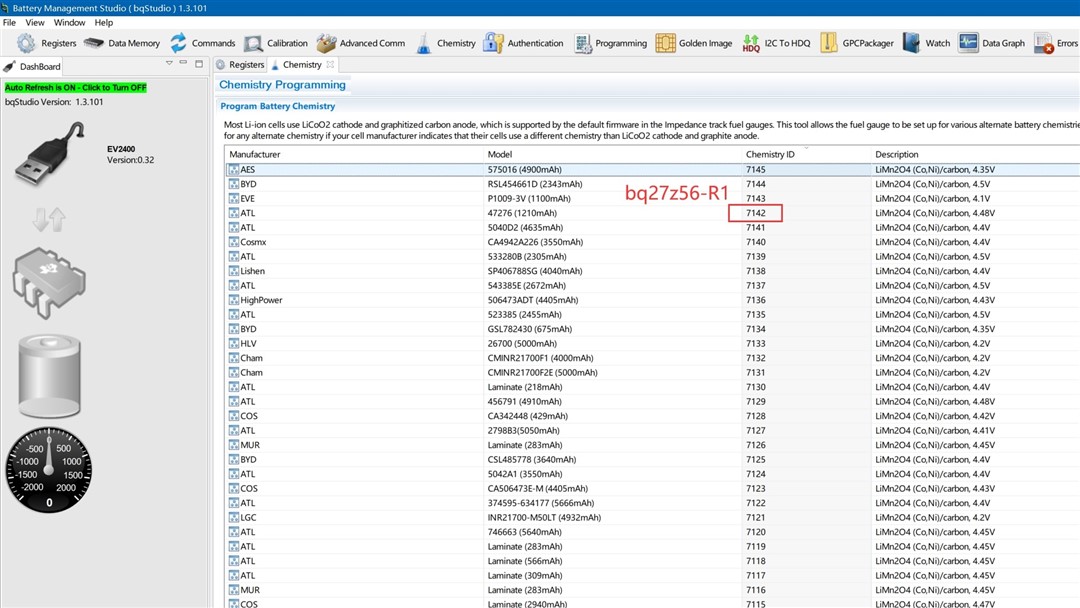Open the Registers toolbar icon
1080x608 pixels.
(26, 43)
